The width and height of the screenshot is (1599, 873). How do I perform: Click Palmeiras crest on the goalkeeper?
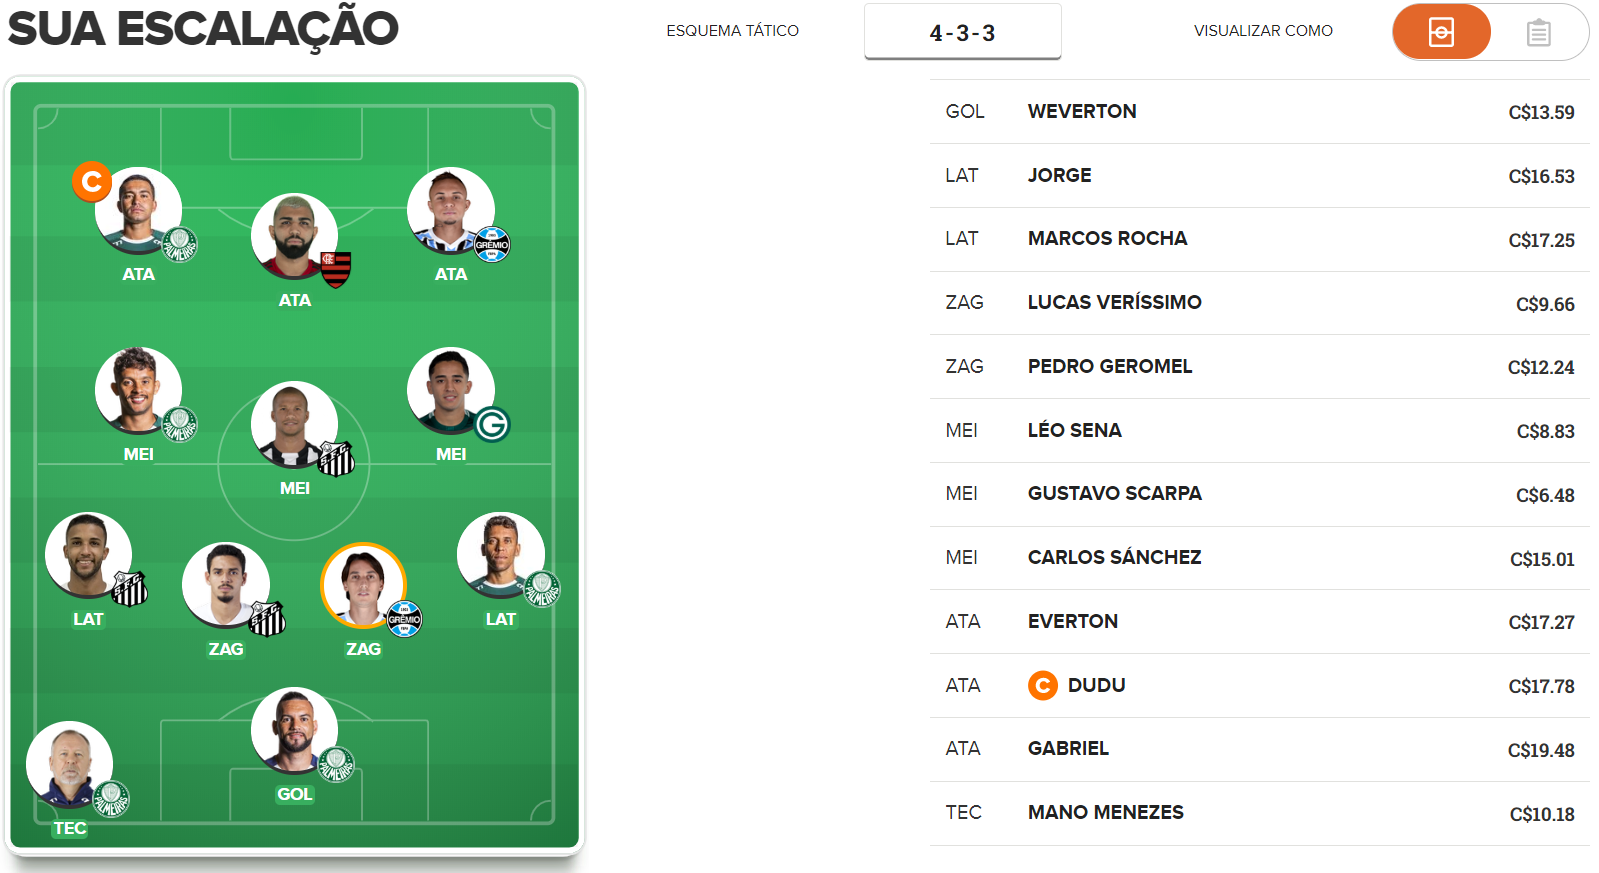click(x=336, y=765)
